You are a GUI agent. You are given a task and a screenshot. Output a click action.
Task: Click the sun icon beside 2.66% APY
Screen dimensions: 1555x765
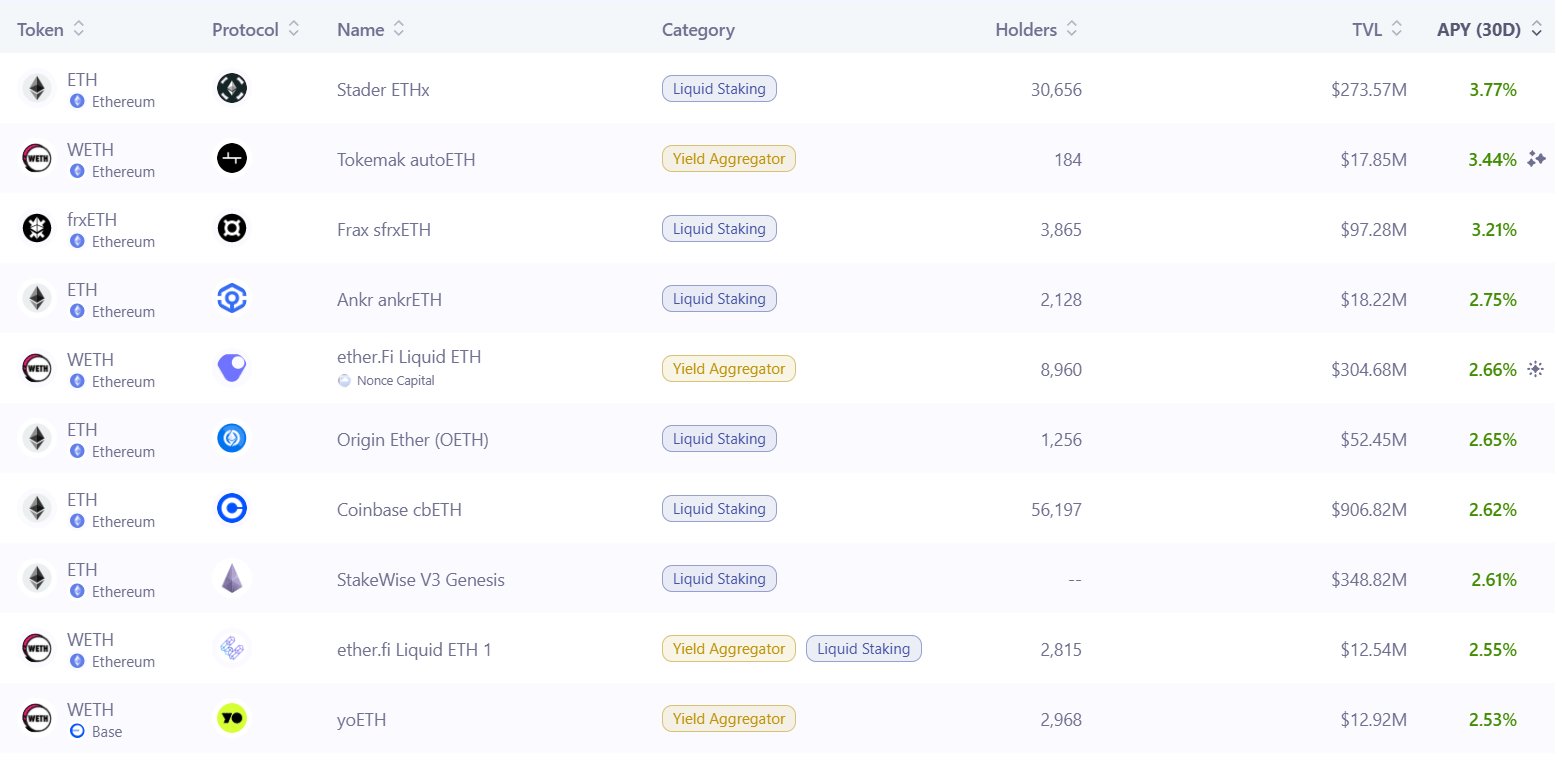[x=1536, y=369]
